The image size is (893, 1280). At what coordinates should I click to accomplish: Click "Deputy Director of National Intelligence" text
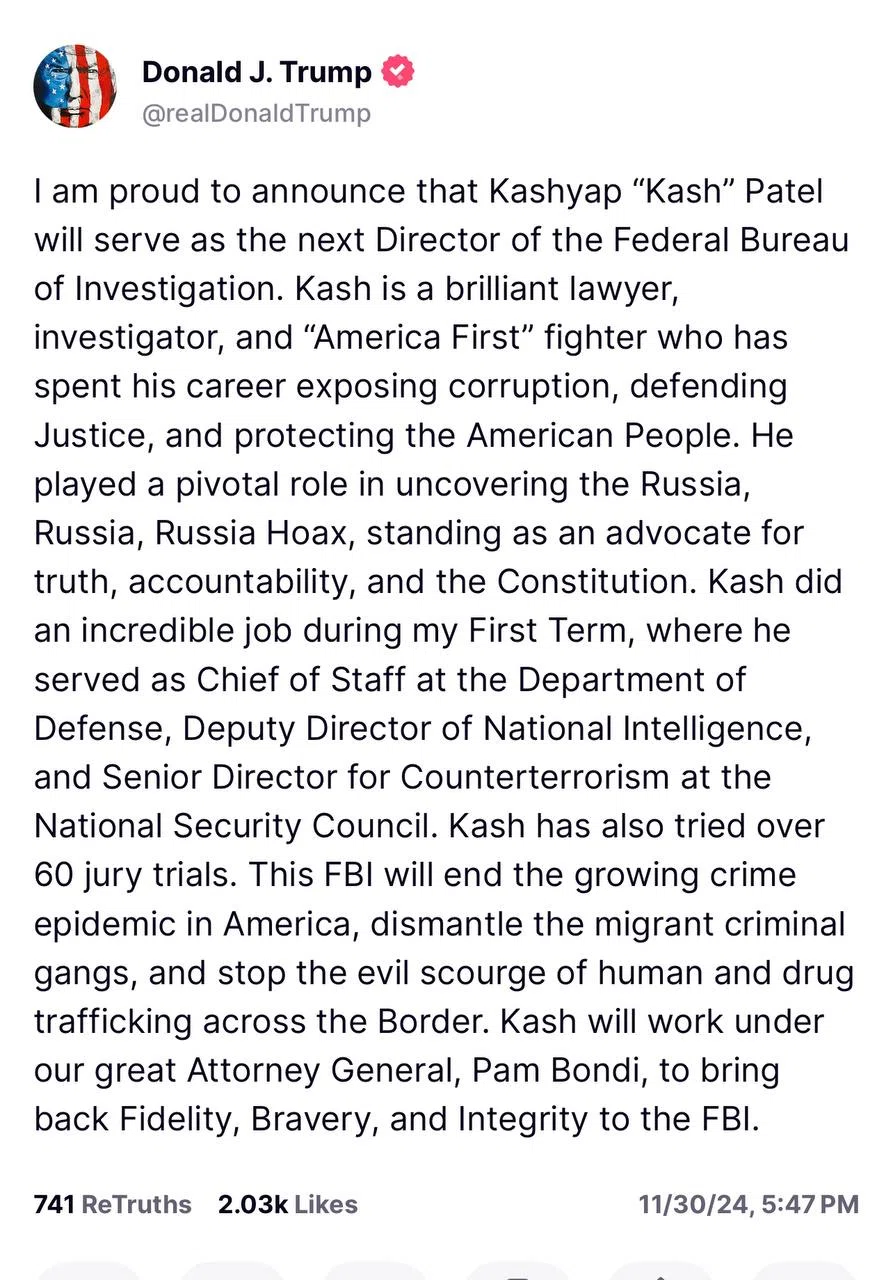coord(493,727)
